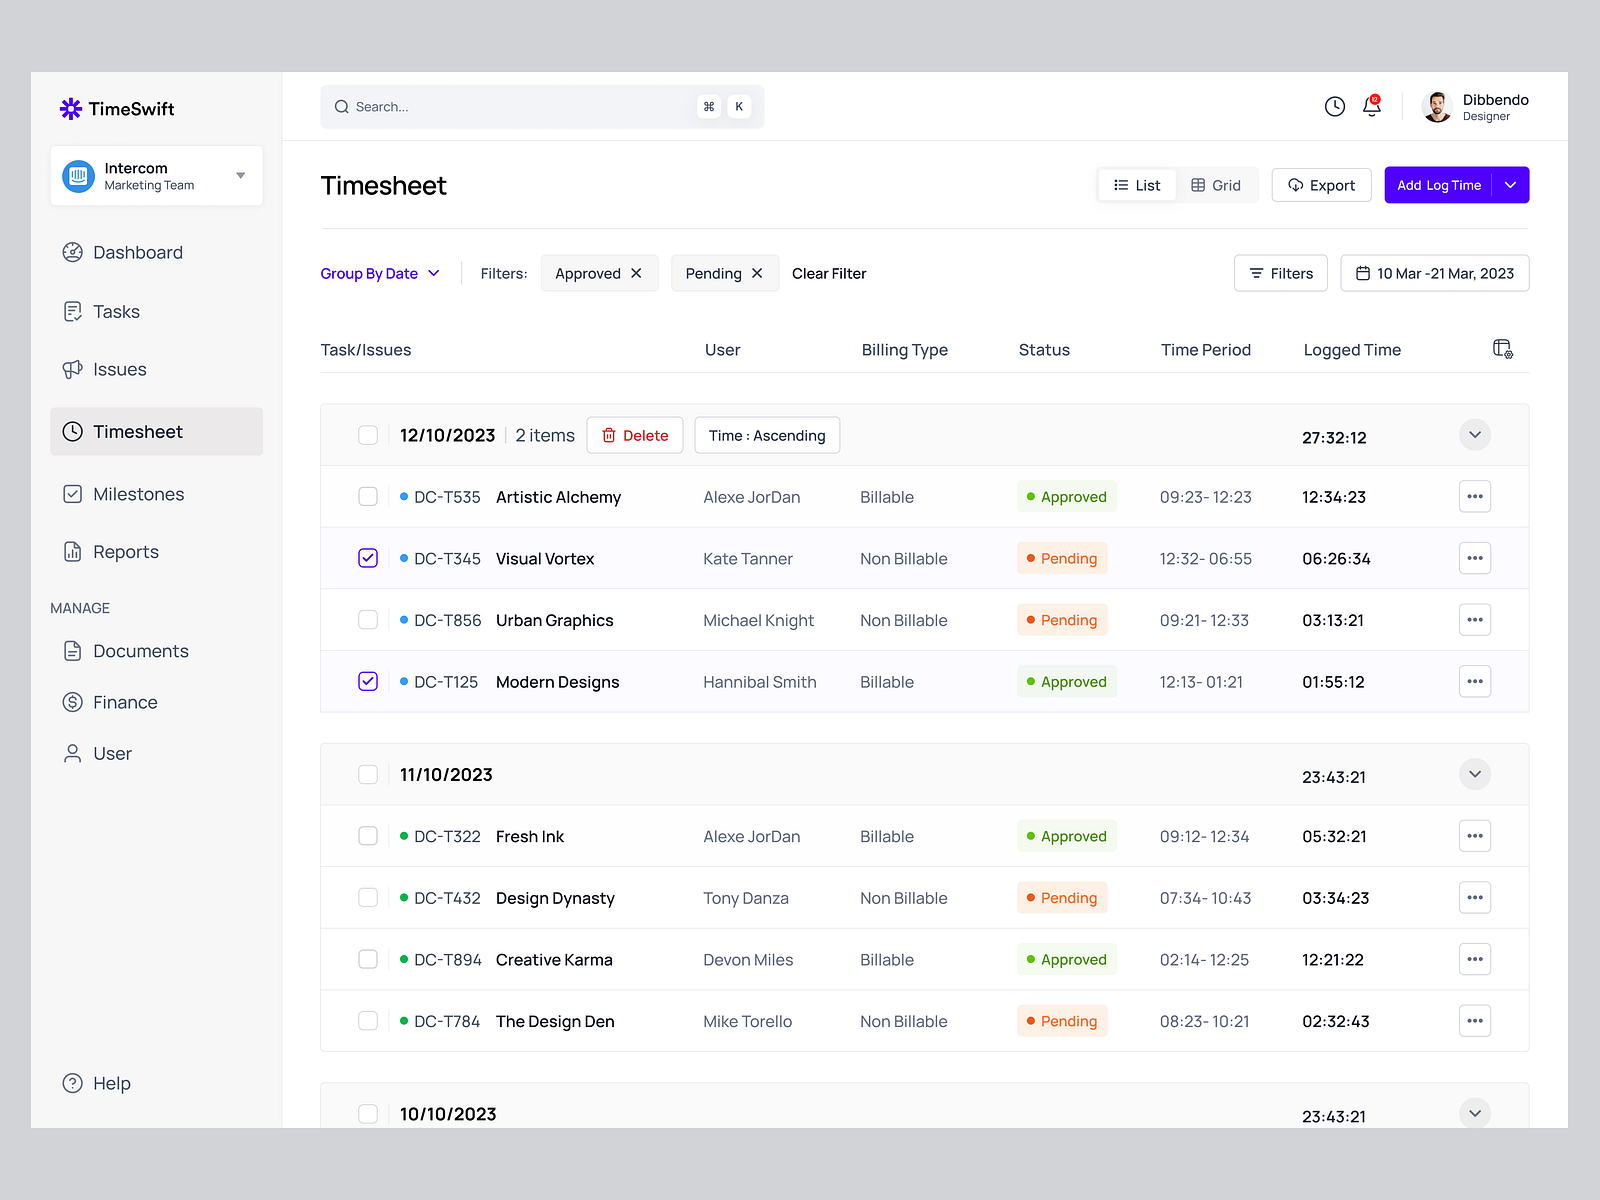
Task: Click the history clock icon near notifications
Action: [x=1334, y=106]
